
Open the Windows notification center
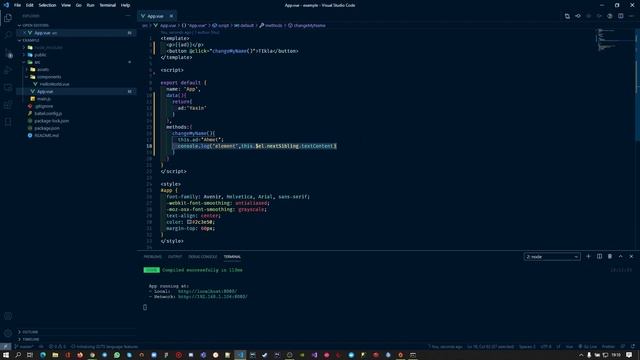pos(629,355)
